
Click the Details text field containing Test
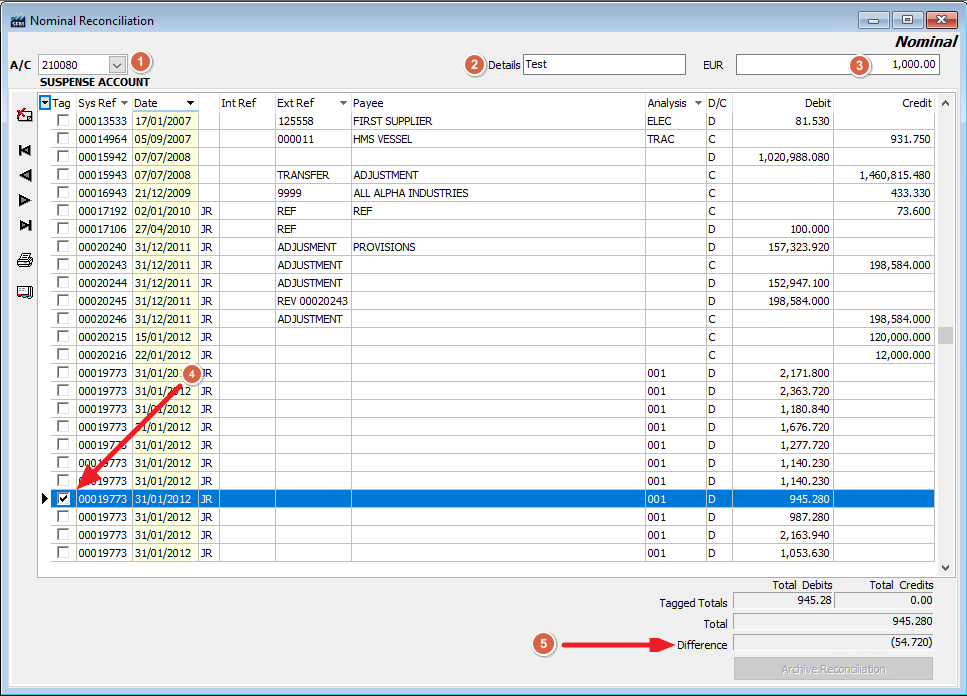pos(604,64)
